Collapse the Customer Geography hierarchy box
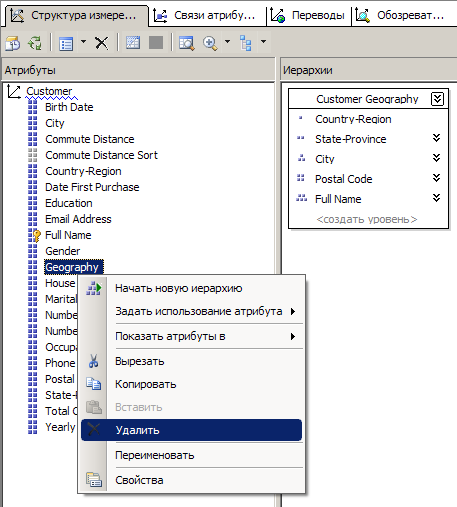457x507 pixels. pyautogui.click(x=437, y=99)
